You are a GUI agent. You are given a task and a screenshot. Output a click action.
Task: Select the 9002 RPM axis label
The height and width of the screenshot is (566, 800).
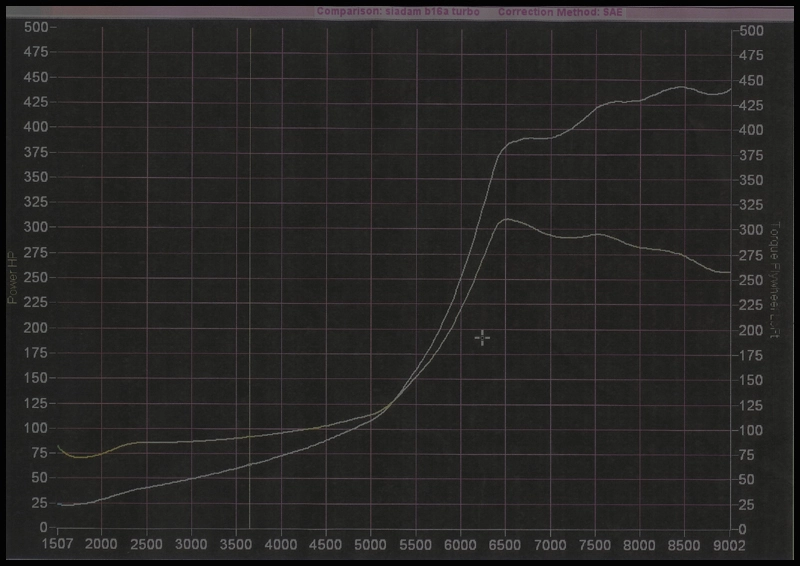730,546
